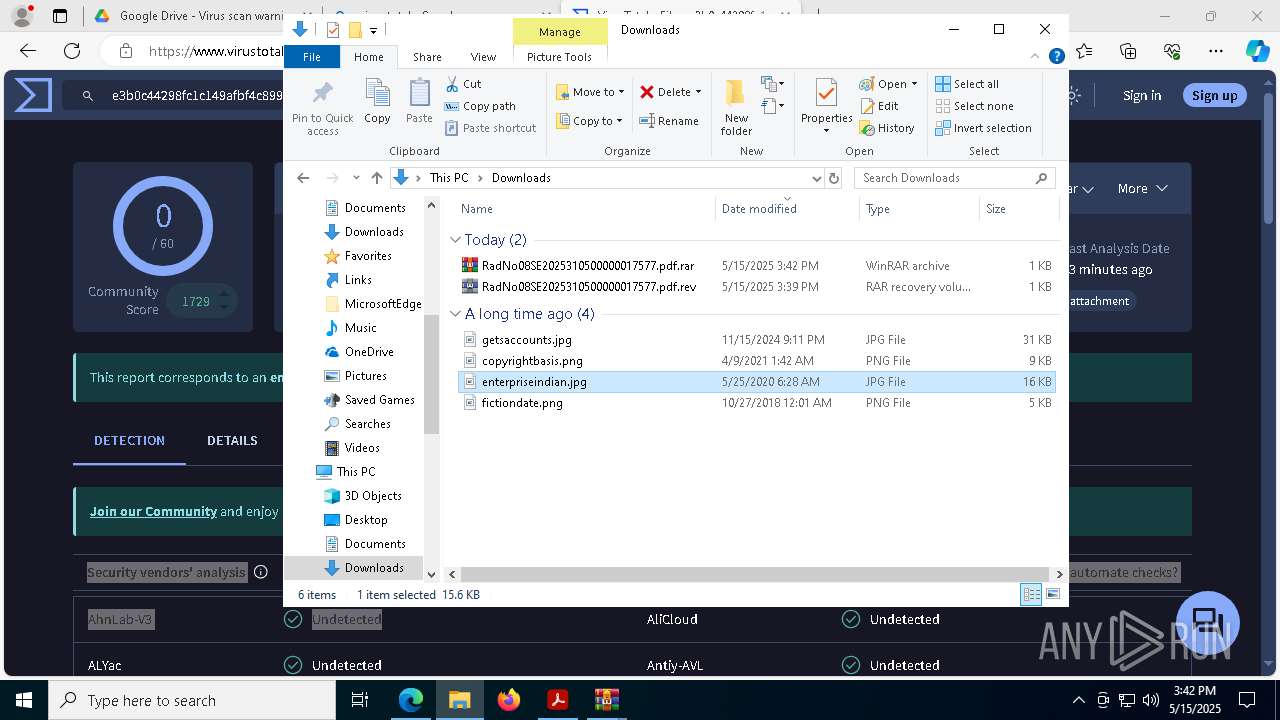Click Select none in the ribbon

(x=975, y=106)
